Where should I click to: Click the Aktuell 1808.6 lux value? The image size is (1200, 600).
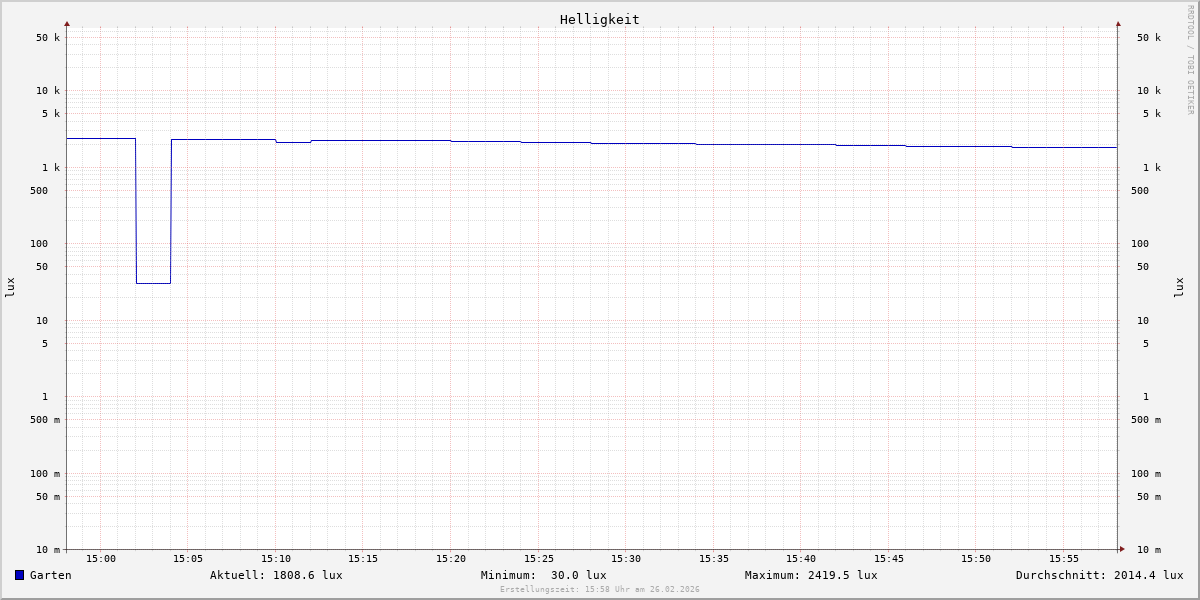point(276,575)
